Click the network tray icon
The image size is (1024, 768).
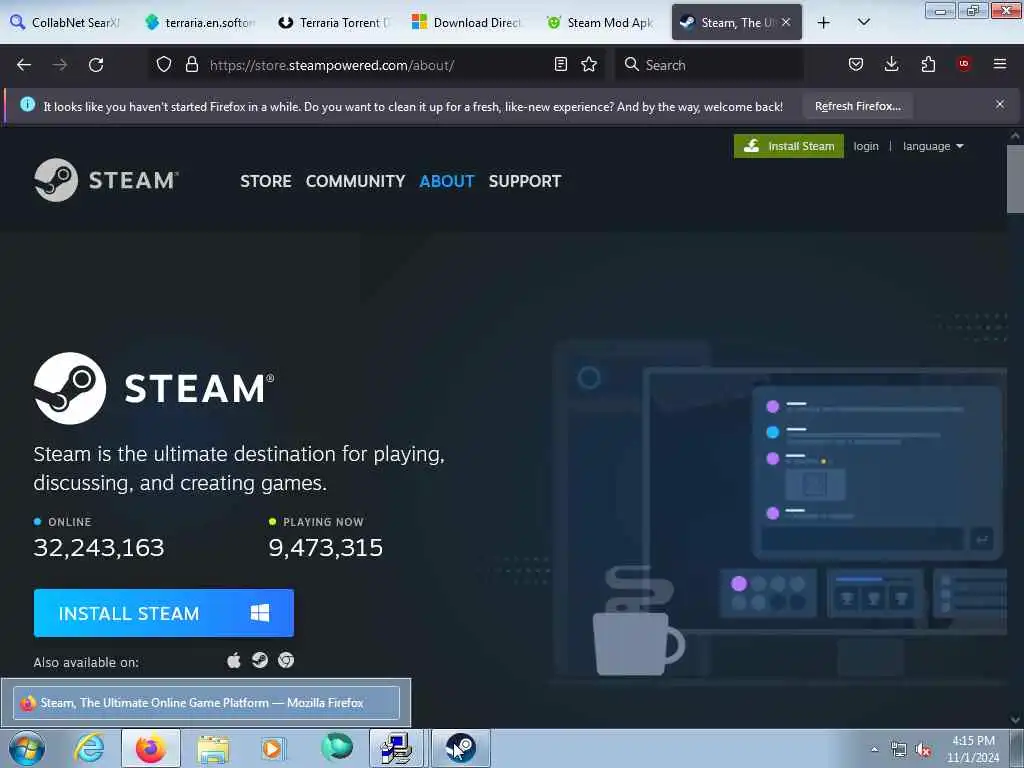899,749
